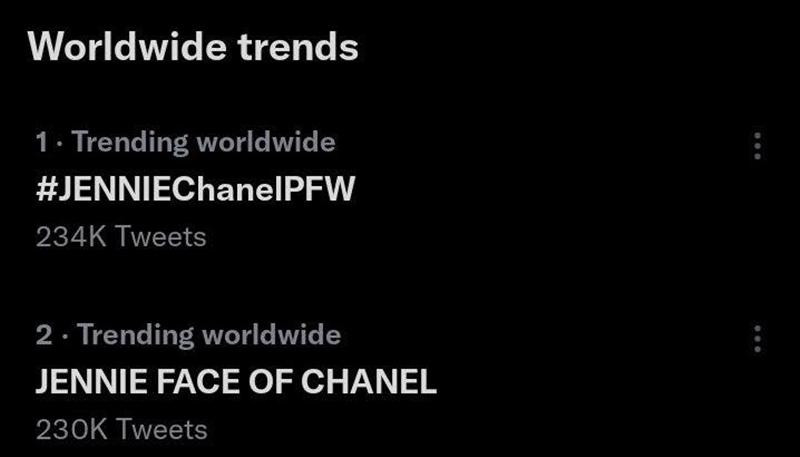
Task: Open the #JENNIEChanelPFW hashtag trend
Action: (x=195, y=189)
